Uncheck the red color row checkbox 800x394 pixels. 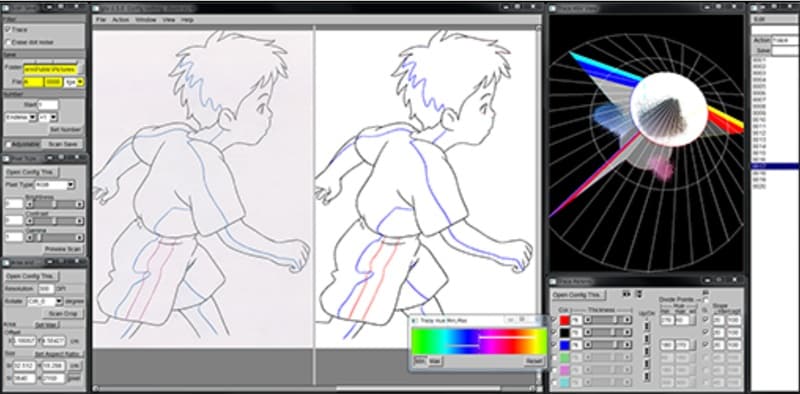point(555,320)
